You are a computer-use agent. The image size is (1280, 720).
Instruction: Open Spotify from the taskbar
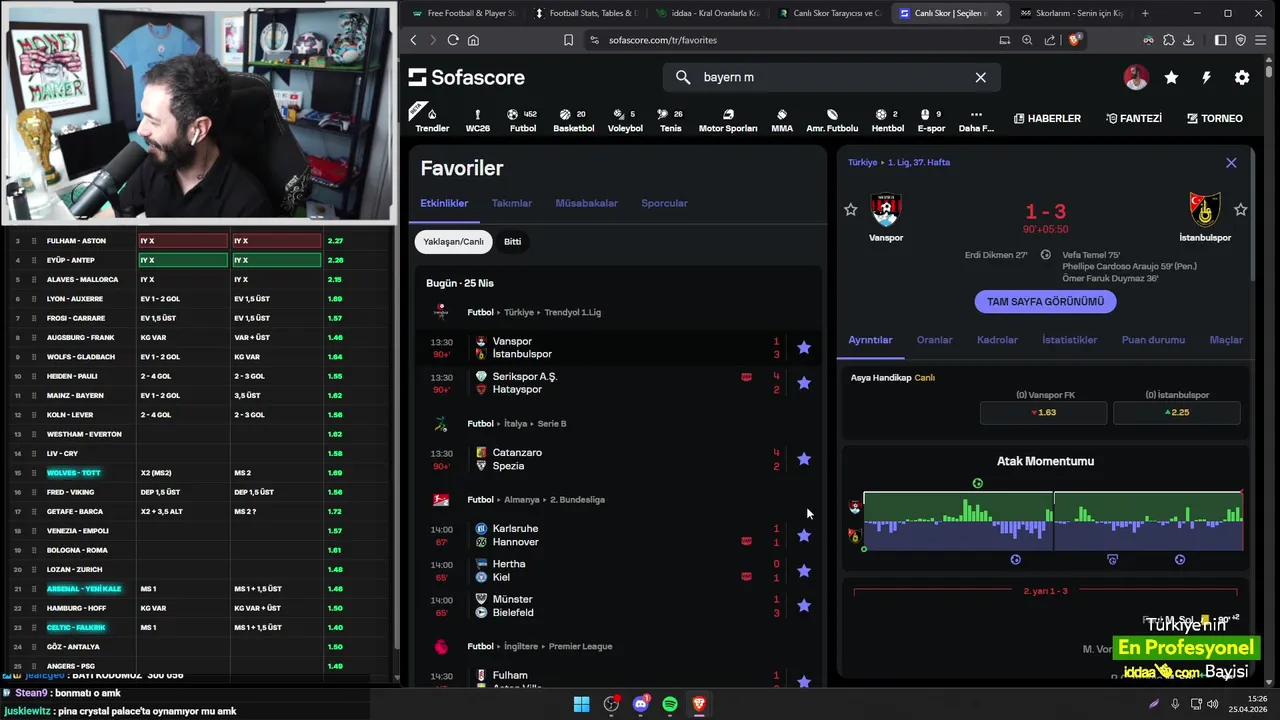coord(670,704)
